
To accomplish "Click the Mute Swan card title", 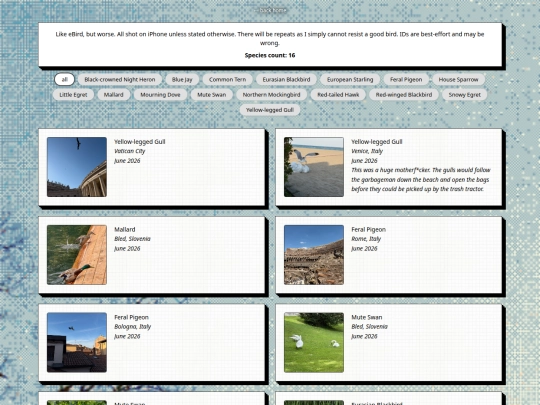I will point(366,317).
